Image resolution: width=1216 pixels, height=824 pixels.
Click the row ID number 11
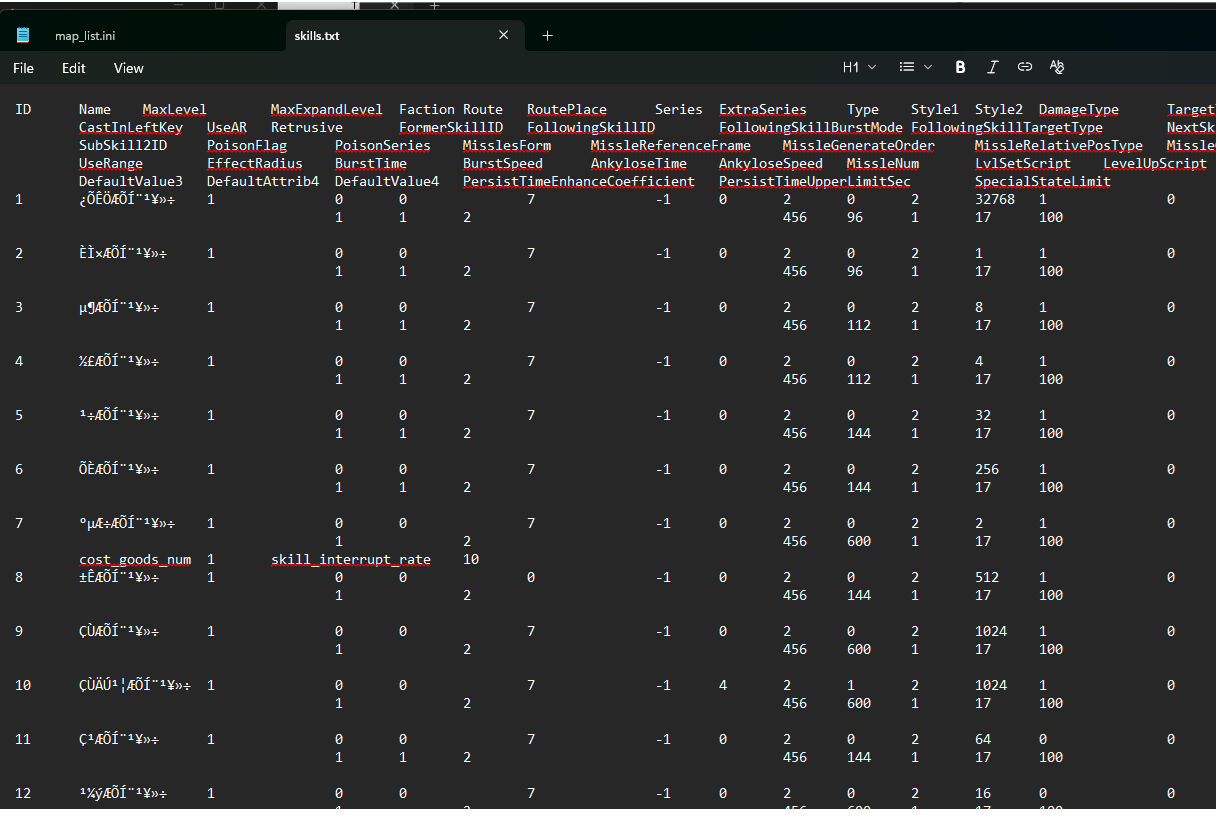(23, 739)
